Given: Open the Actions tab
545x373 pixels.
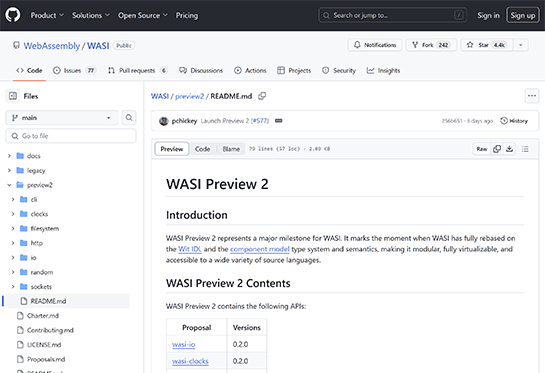Looking at the screenshot, I should pyautogui.click(x=250, y=70).
